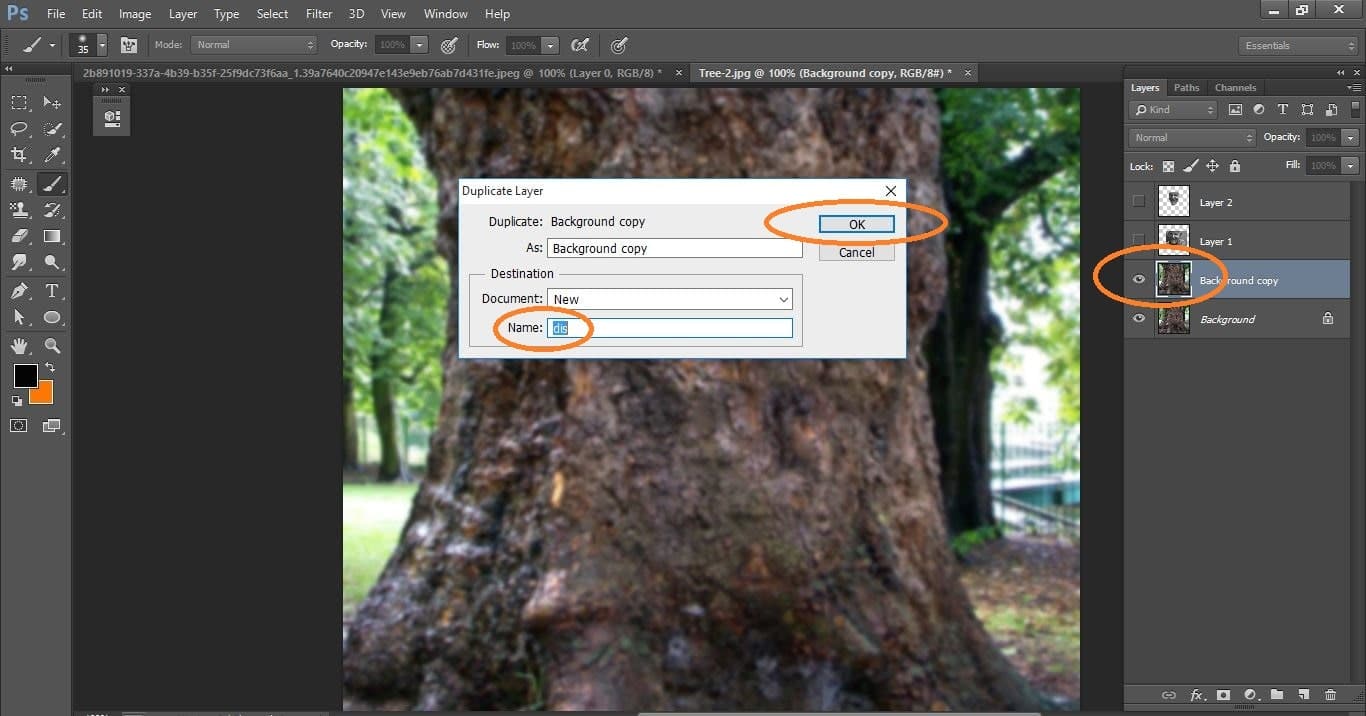Switch to the Channels tab
The image size is (1366, 716).
pos(1235,87)
